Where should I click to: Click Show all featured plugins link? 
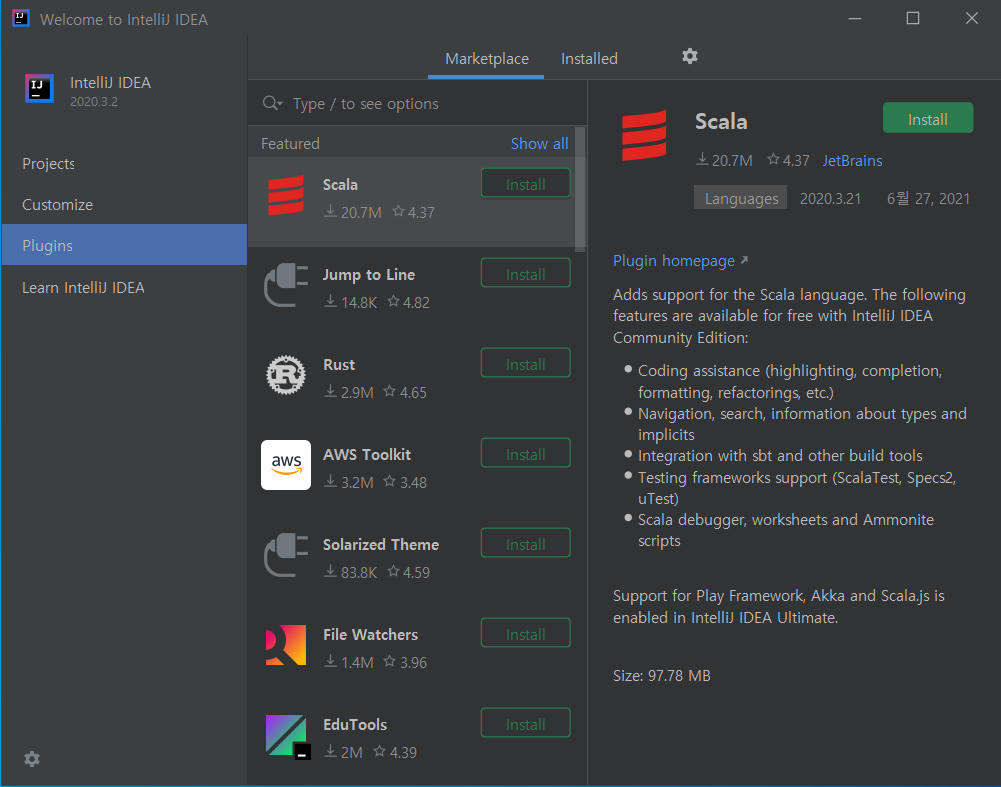pyautogui.click(x=539, y=144)
